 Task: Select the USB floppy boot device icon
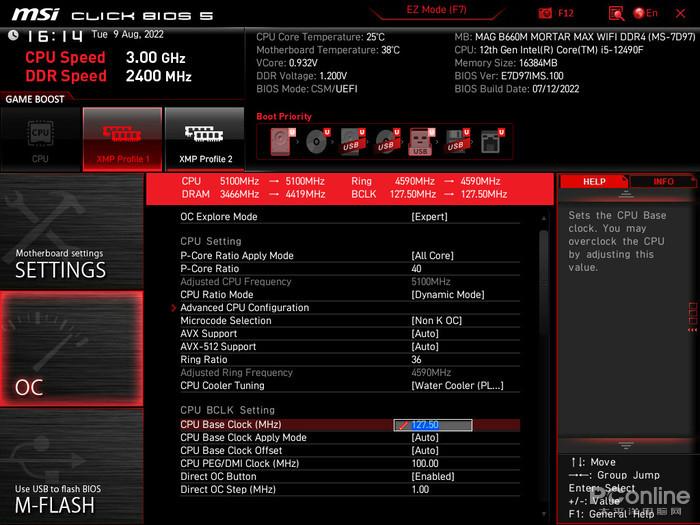click(457, 142)
